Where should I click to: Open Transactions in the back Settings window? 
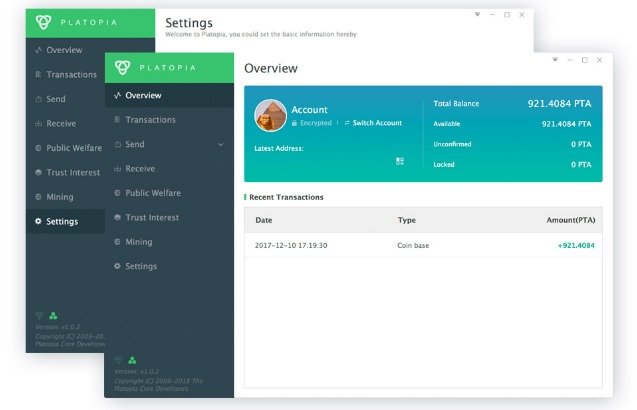click(65, 74)
